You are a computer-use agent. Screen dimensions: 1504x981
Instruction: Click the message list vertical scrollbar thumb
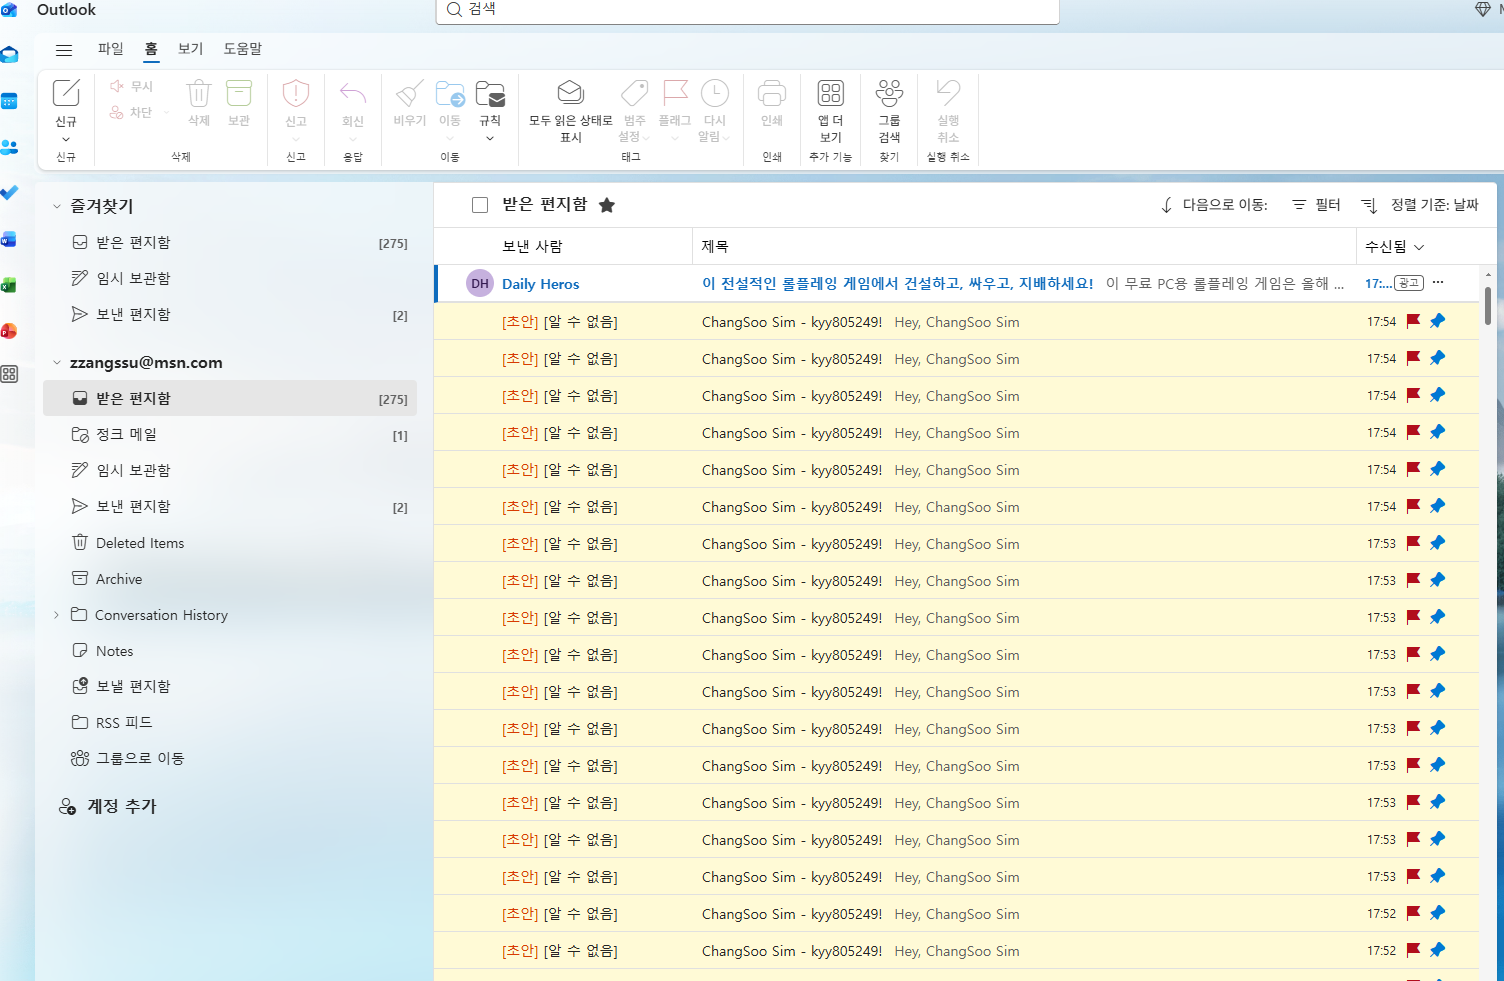1488,305
